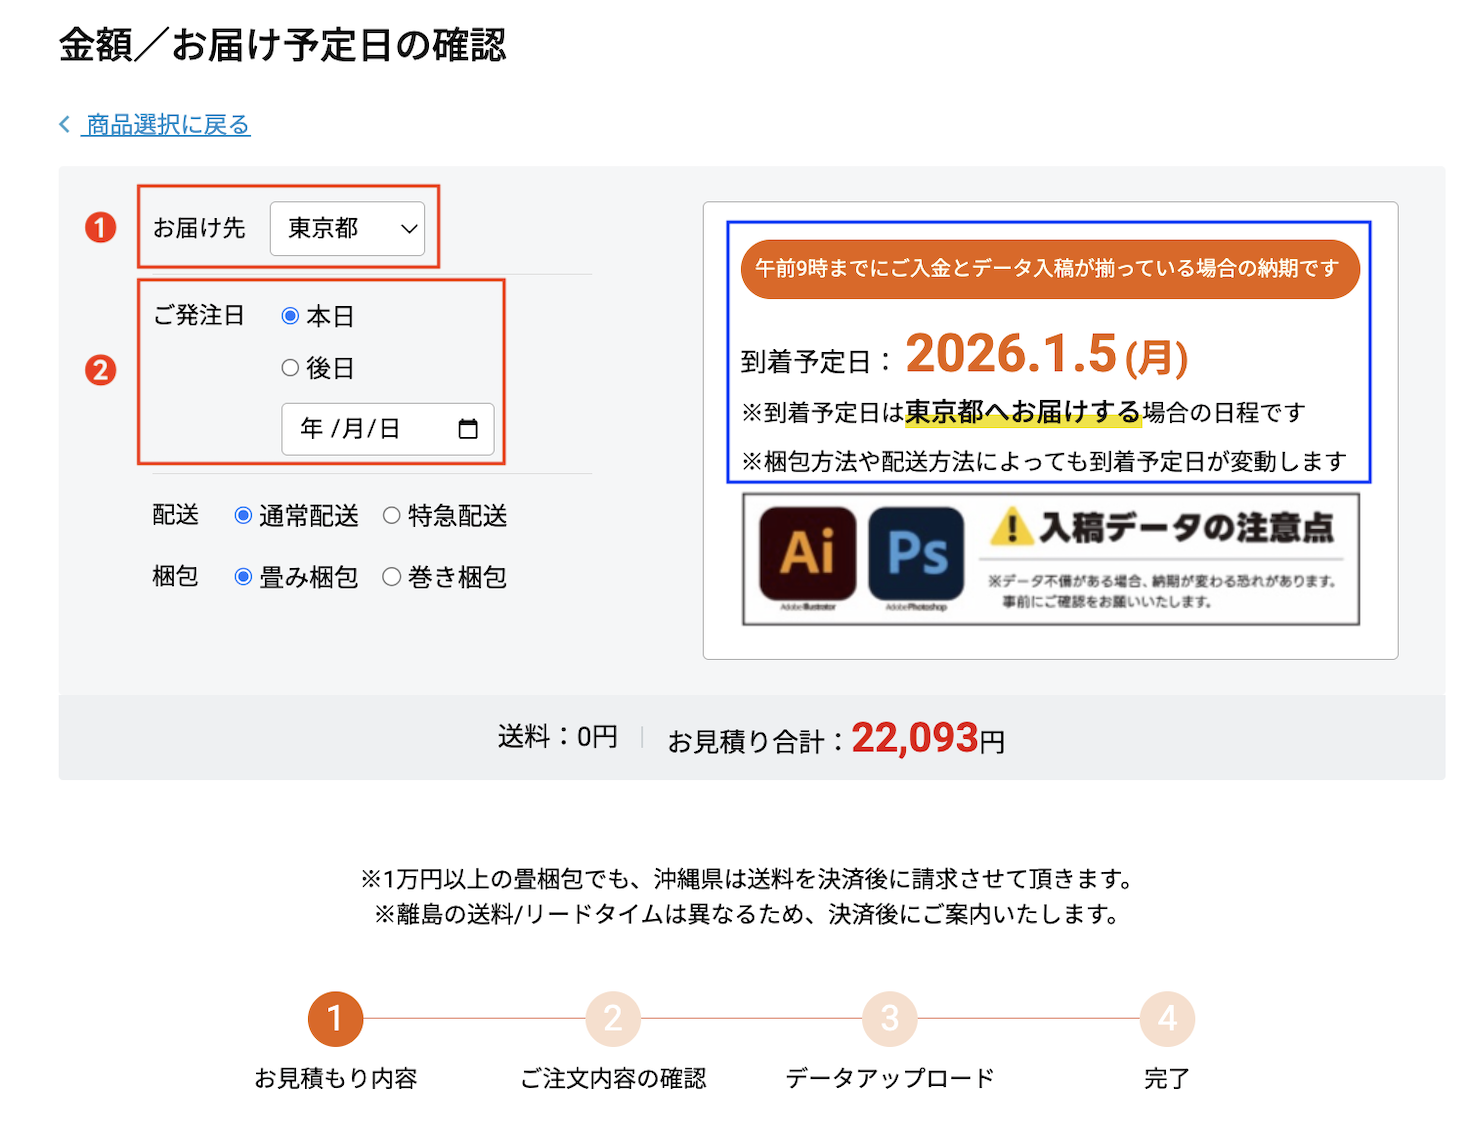Select the 本日 order date option
Image resolution: width=1470 pixels, height=1134 pixels.
point(289,315)
